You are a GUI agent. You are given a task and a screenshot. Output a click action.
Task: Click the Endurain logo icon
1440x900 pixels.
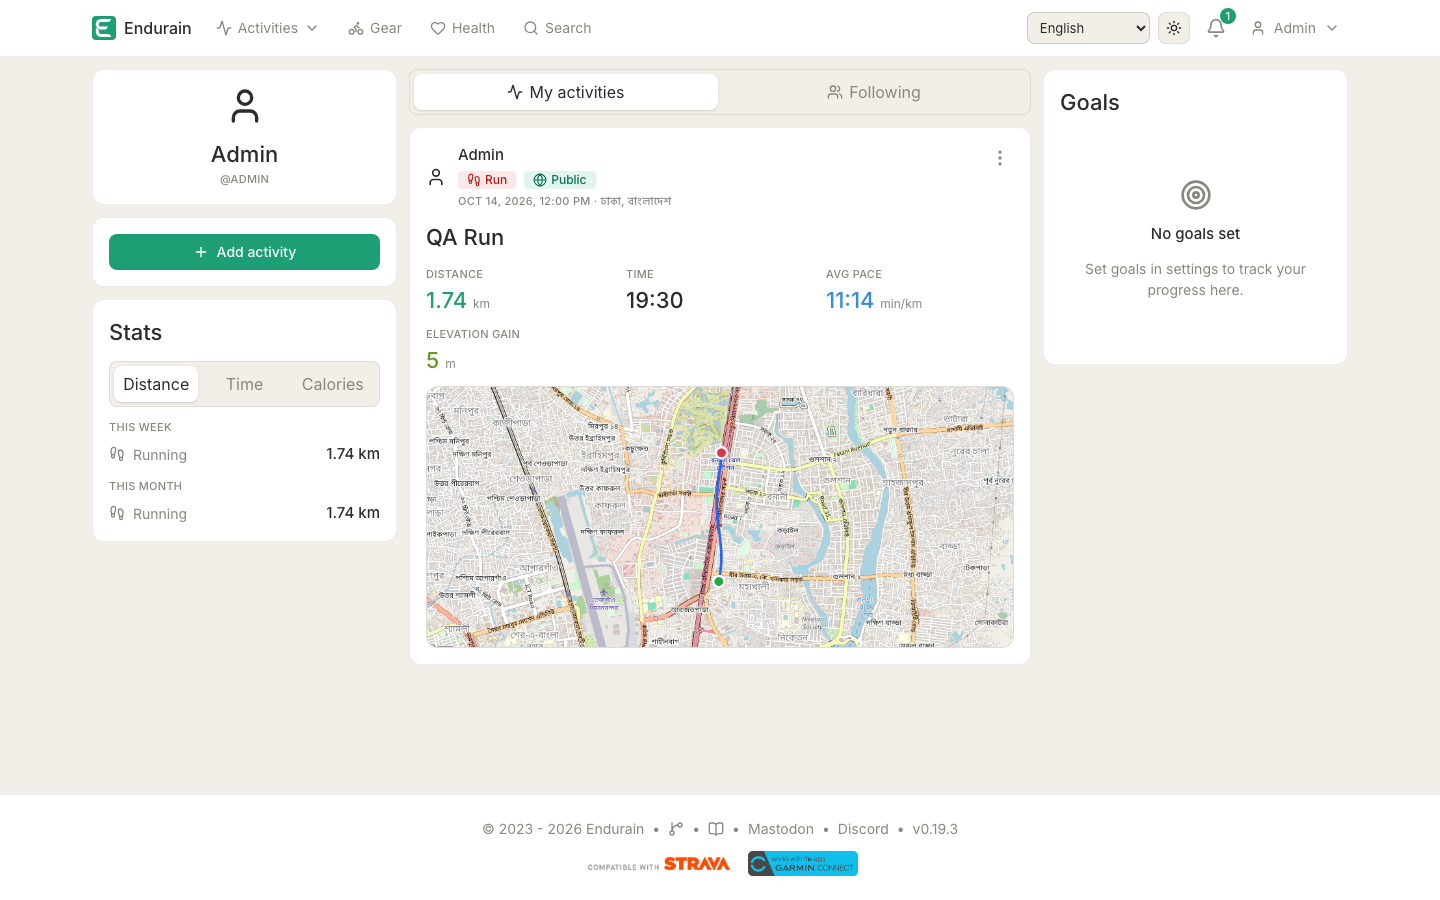[104, 28]
